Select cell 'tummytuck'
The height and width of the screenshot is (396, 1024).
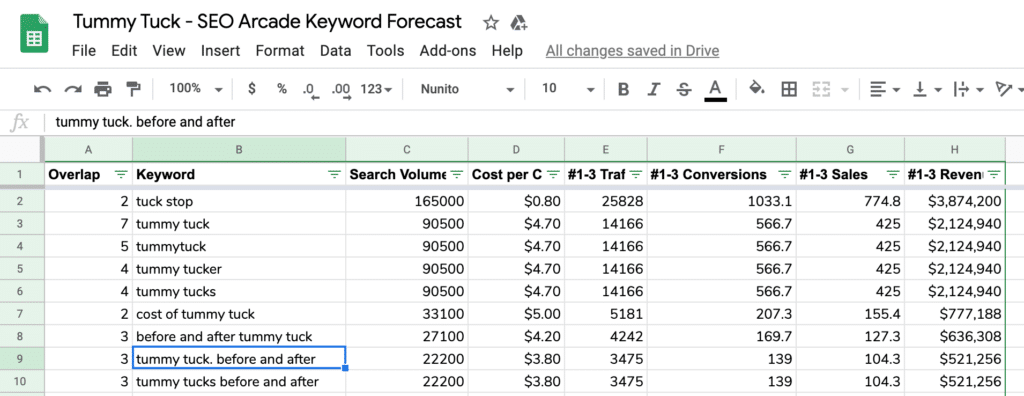[239, 246]
